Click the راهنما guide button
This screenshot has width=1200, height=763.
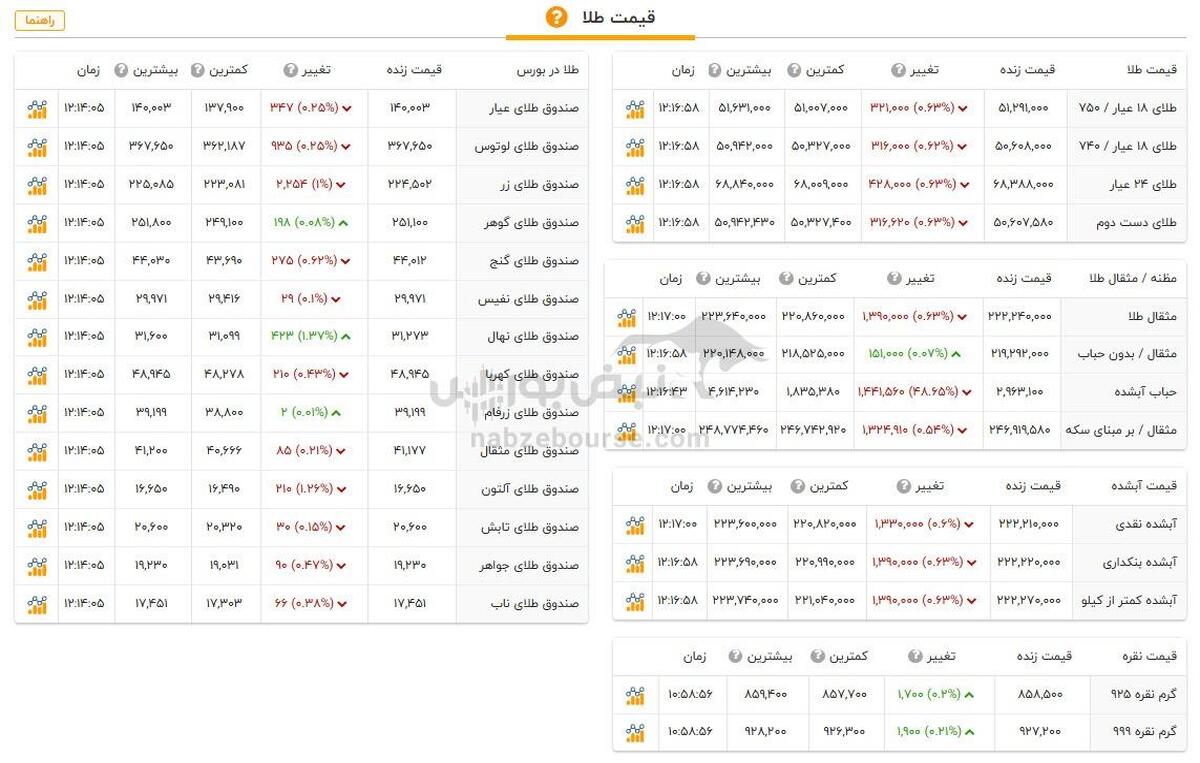pyautogui.click(x=40, y=20)
